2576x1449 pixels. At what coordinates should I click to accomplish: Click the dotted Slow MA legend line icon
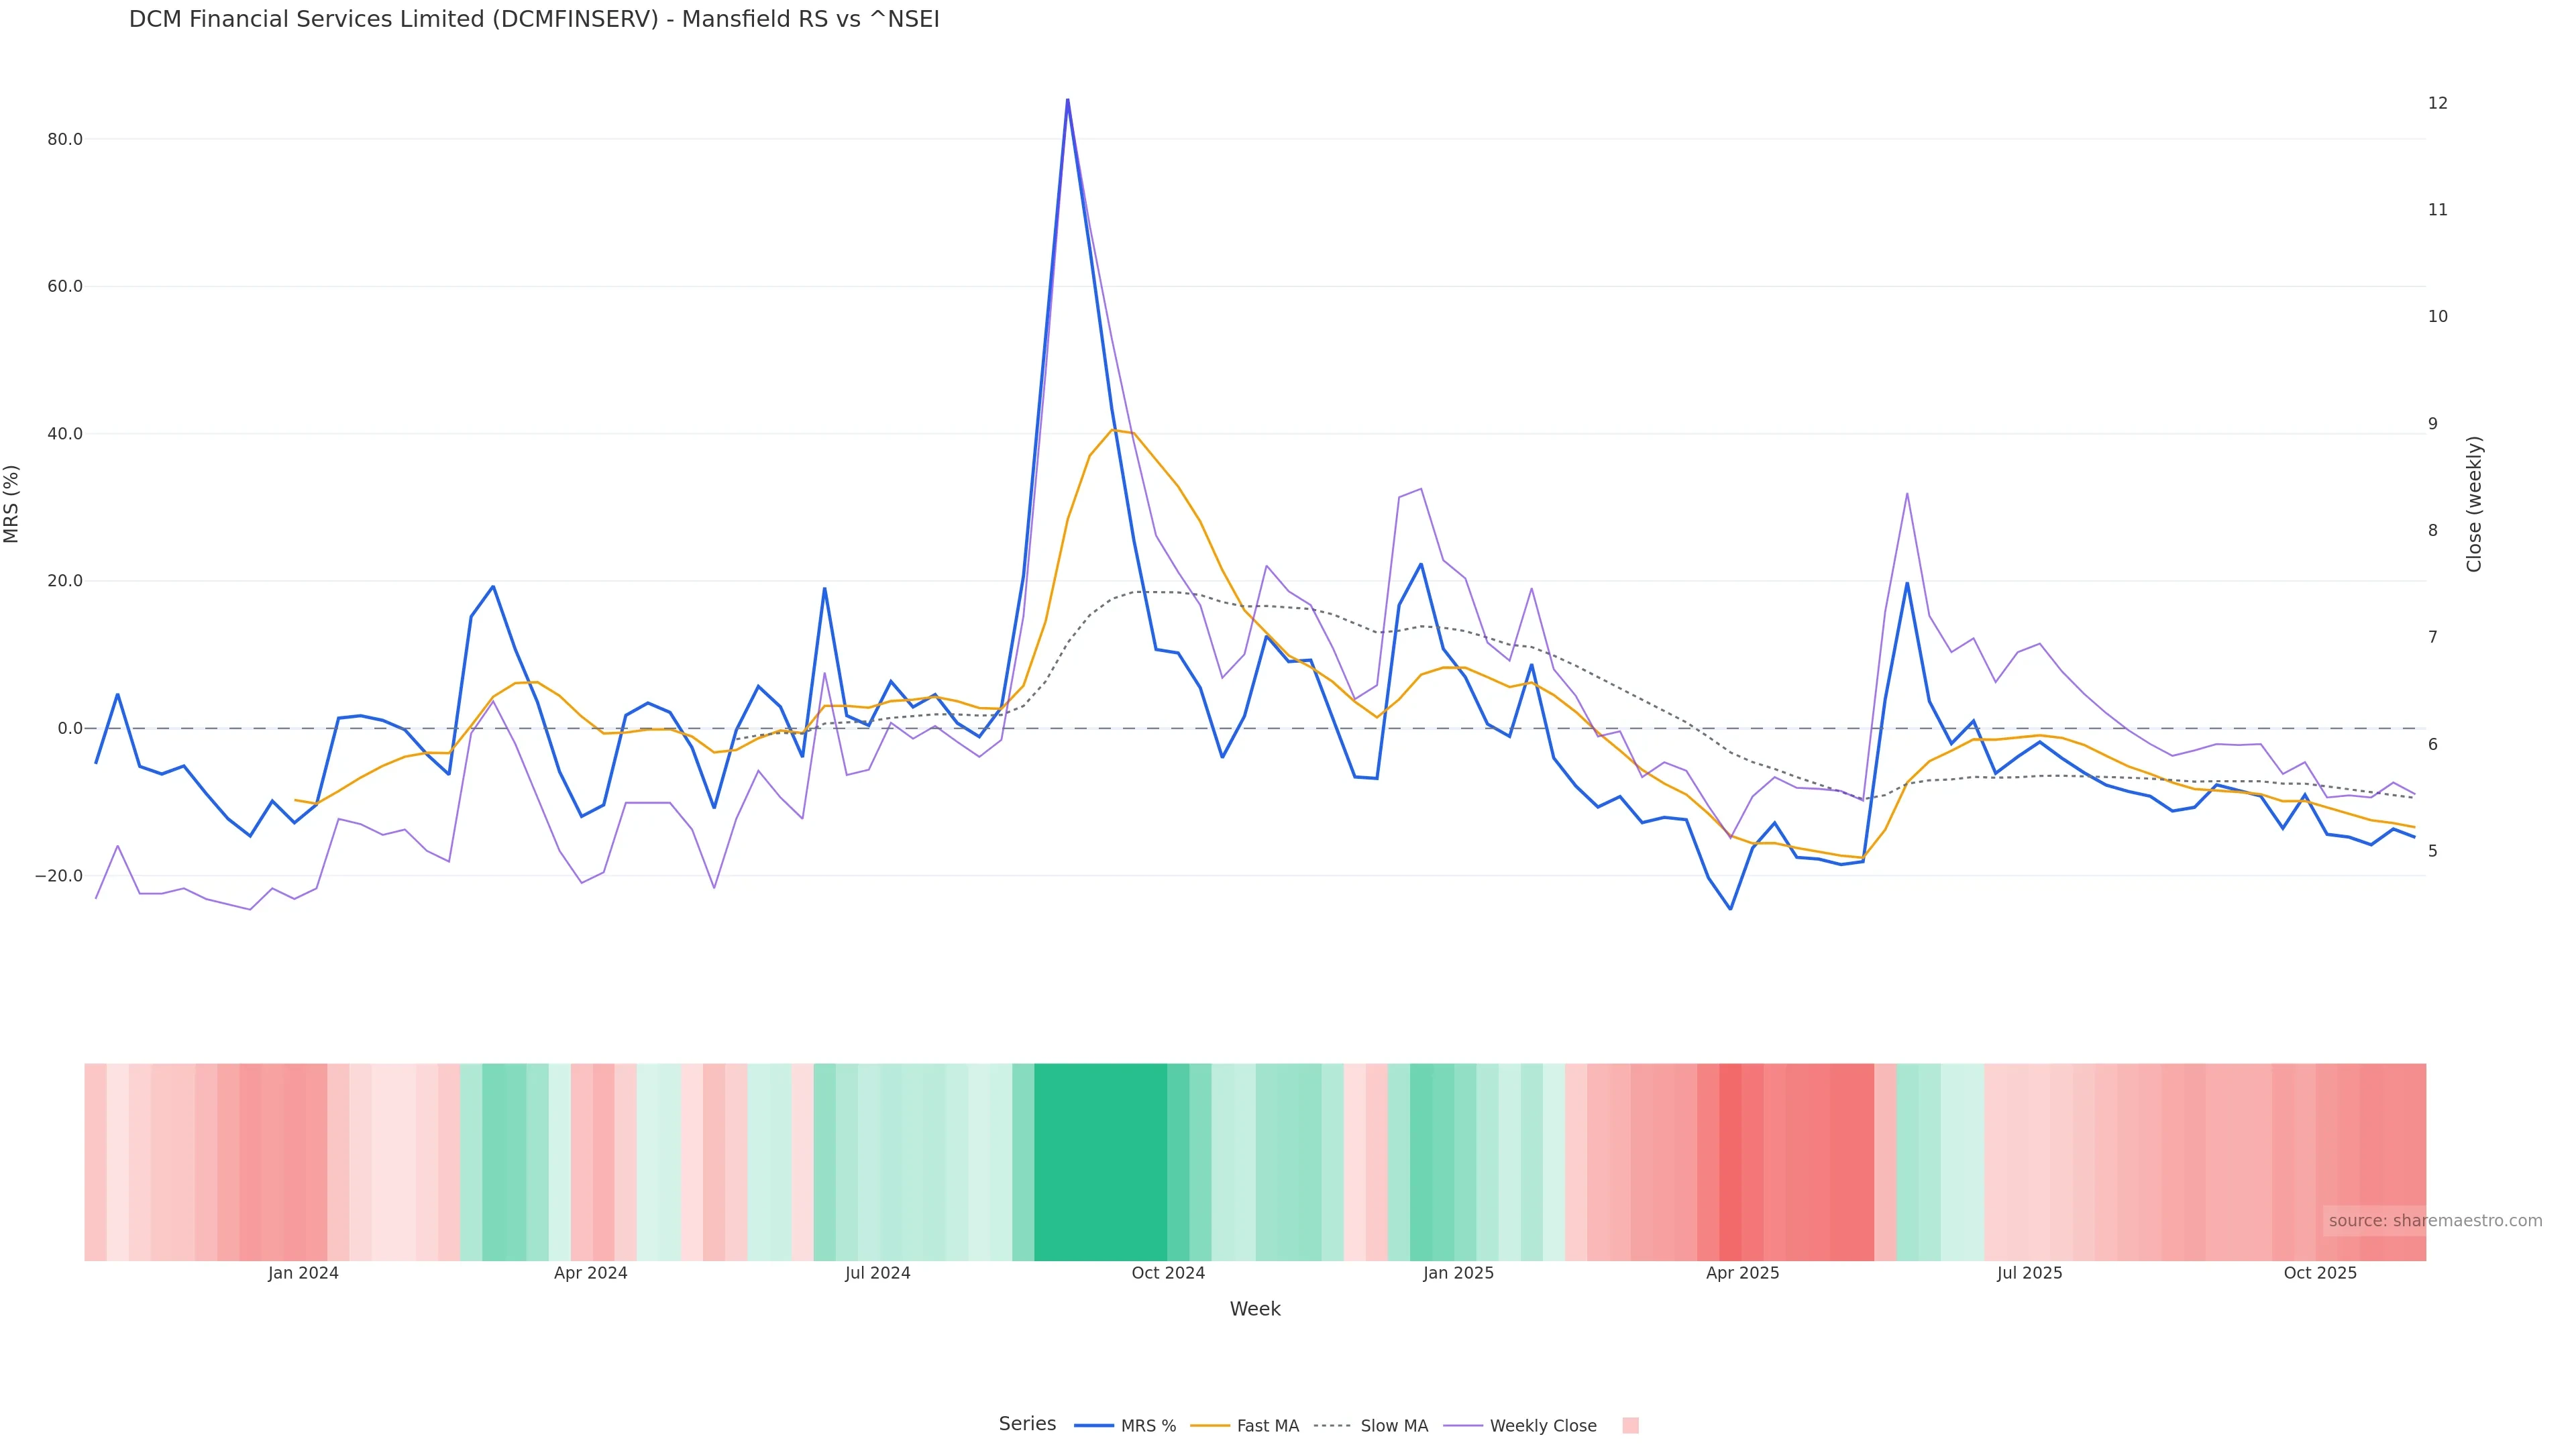coord(1332,1426)
